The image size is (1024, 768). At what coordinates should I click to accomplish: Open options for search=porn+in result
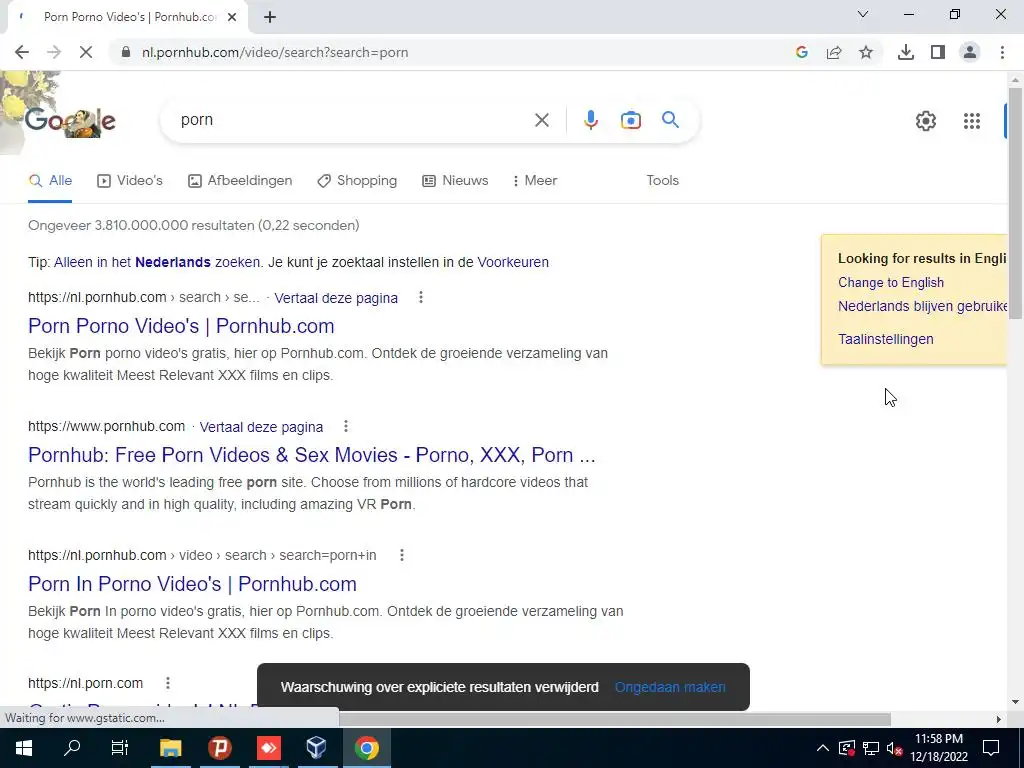(402, 555)
